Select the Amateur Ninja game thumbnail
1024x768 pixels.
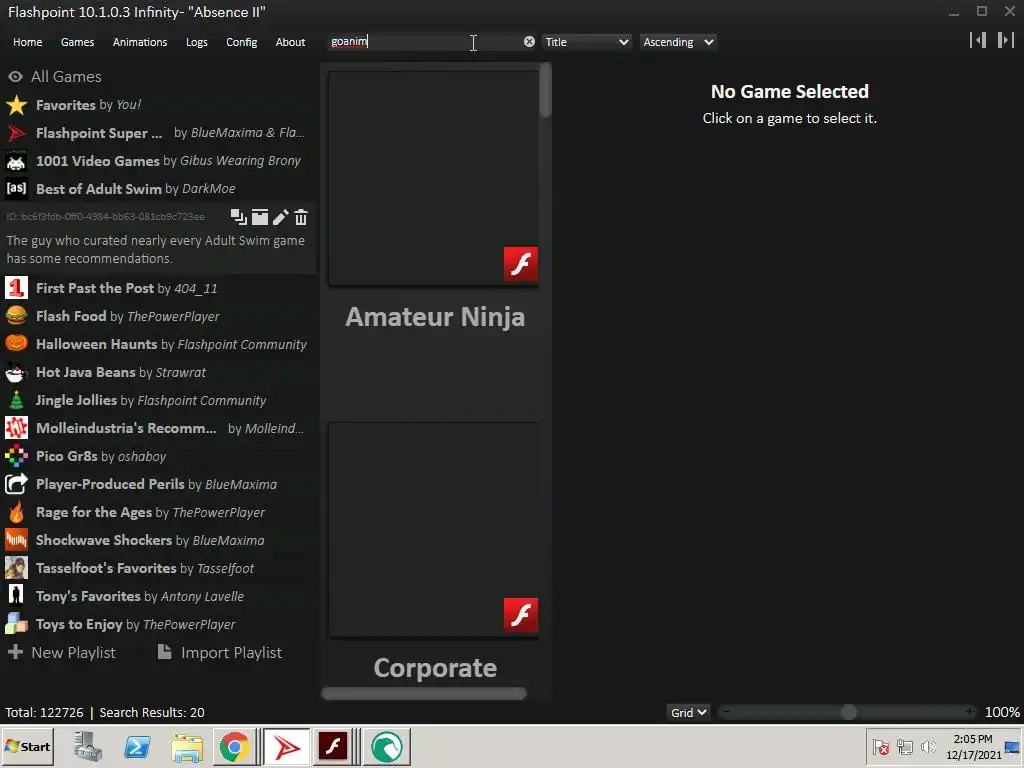[x=434, y=178]
